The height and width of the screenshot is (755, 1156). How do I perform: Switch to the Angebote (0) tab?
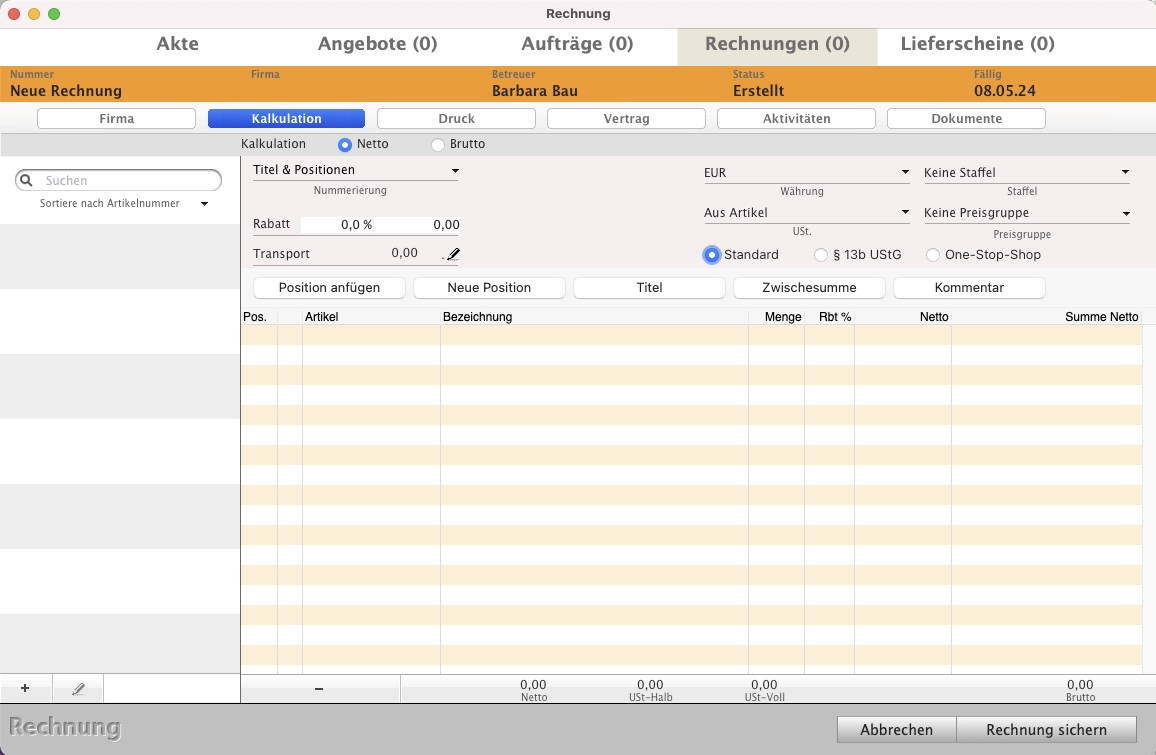tap(377, 44)
